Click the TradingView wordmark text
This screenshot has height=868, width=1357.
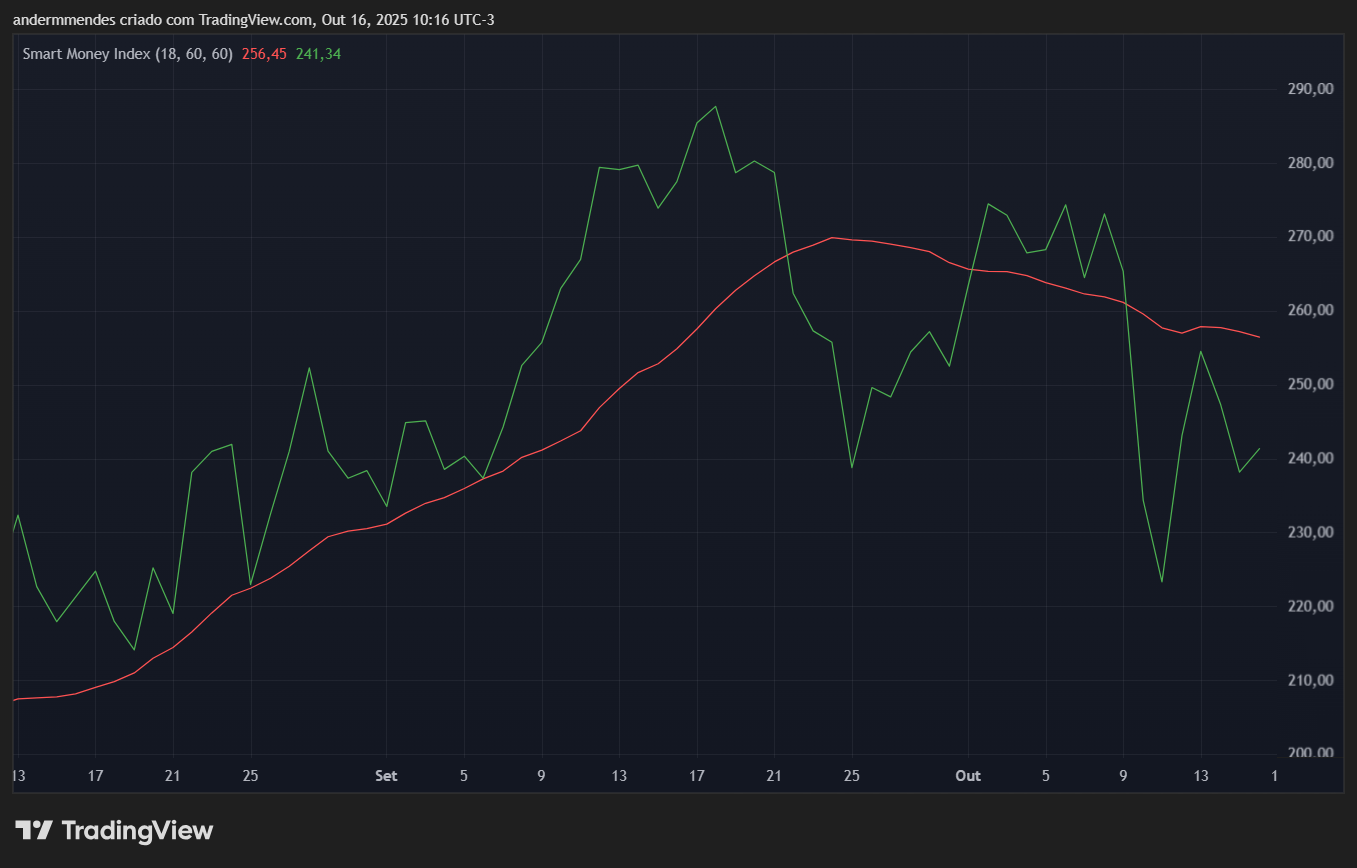click(137, 830)
